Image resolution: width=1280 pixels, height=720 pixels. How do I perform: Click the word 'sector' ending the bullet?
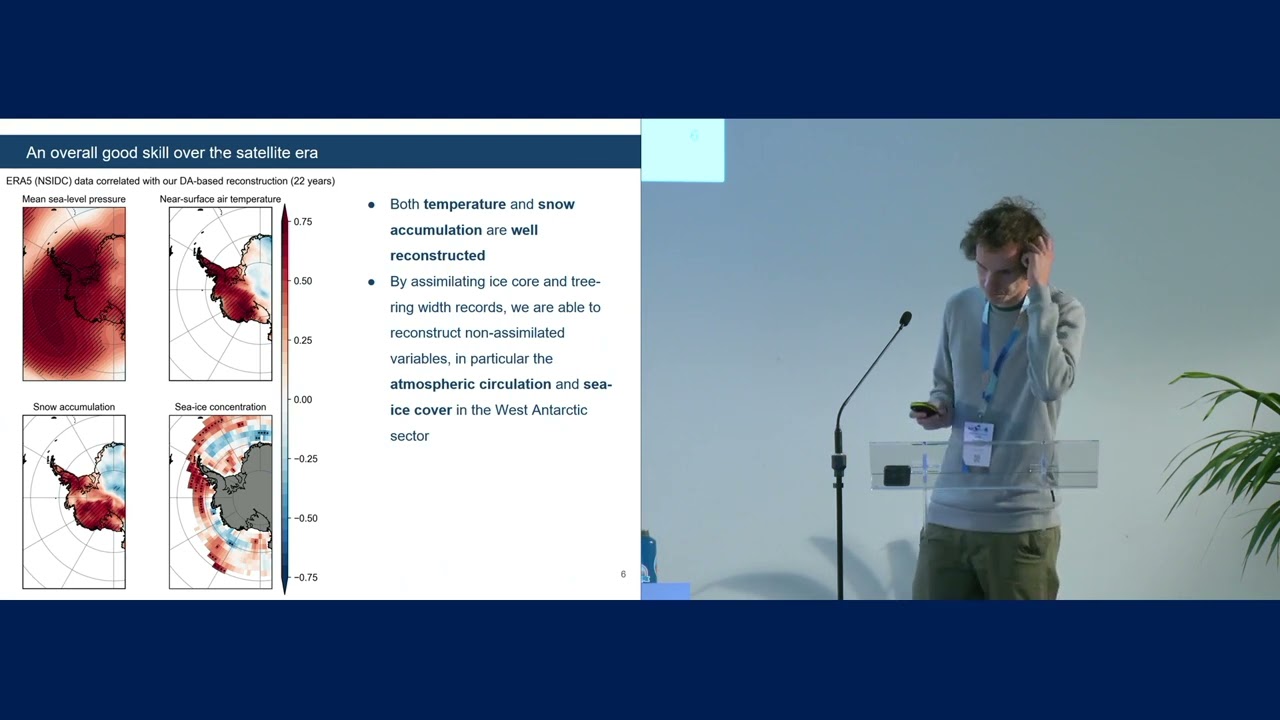pos(409,436)
